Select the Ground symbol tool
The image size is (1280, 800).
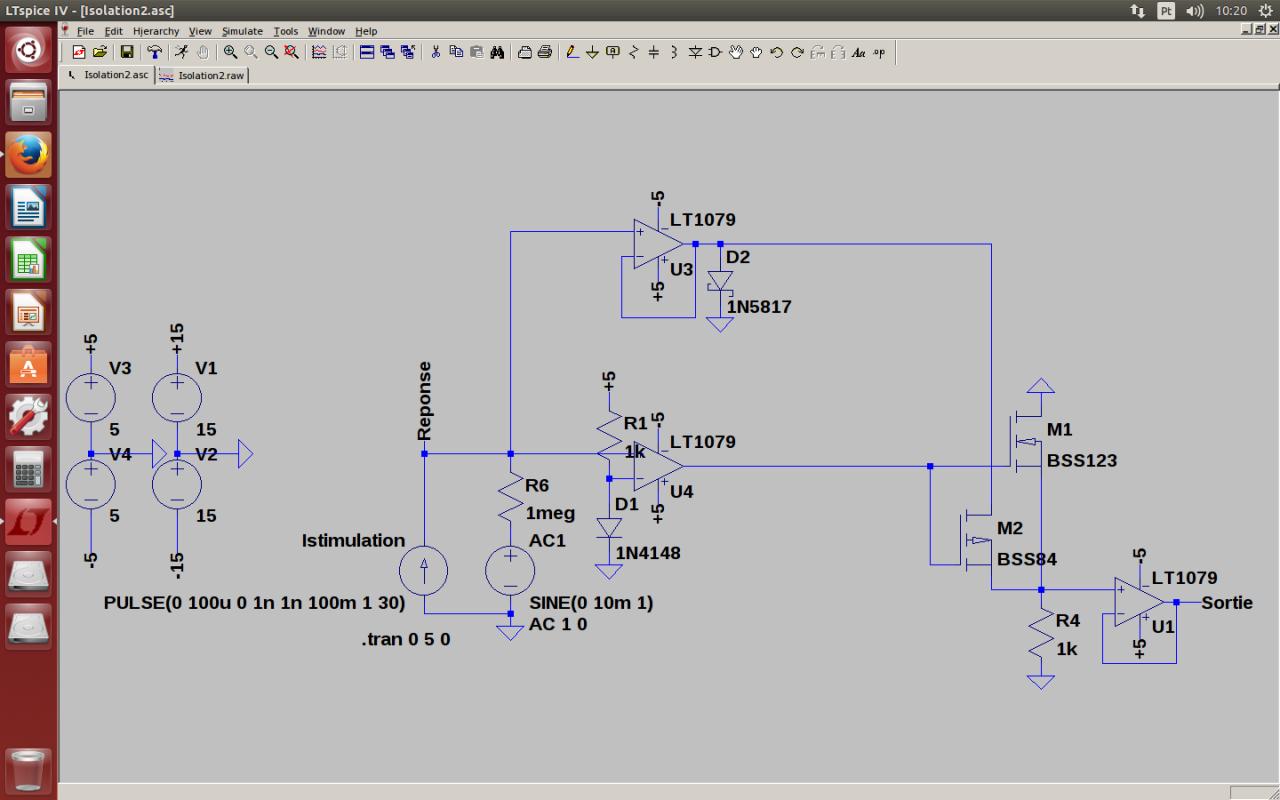(x=592, y=52)
